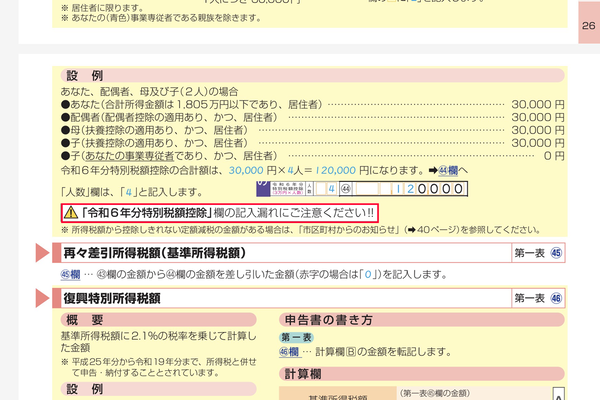Click the 計算欄 pink header
This screenshot has width=600, height=400.
click(422, 374)
